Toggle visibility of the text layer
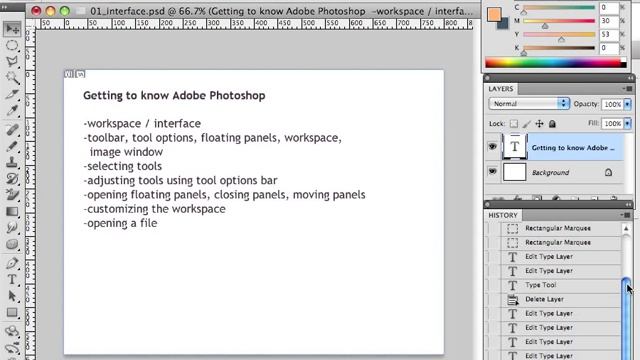 (x=493, y=147)
